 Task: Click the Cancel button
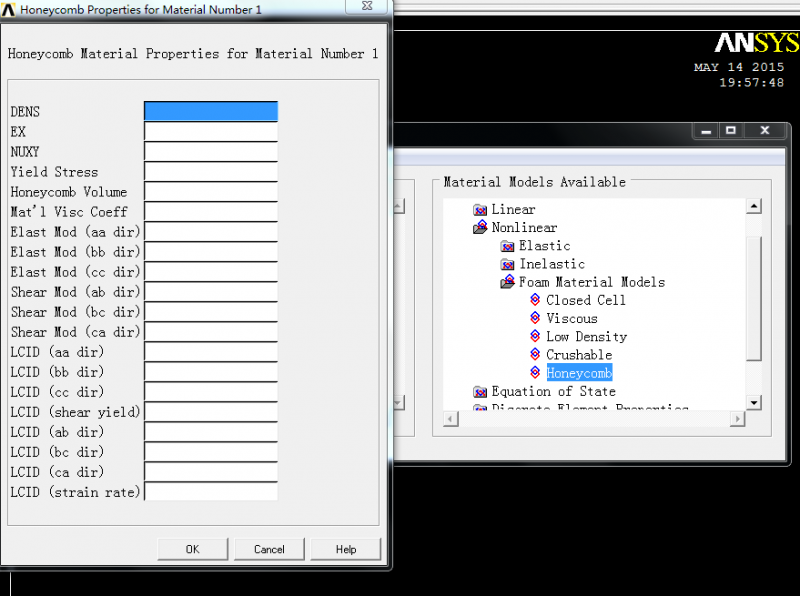tap(269, 549)
